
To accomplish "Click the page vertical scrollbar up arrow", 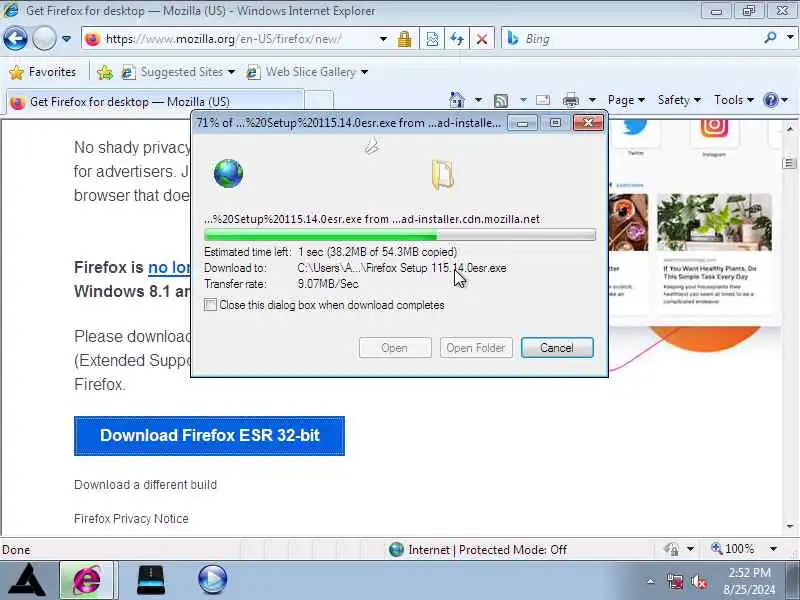I will tap(790, 128).
